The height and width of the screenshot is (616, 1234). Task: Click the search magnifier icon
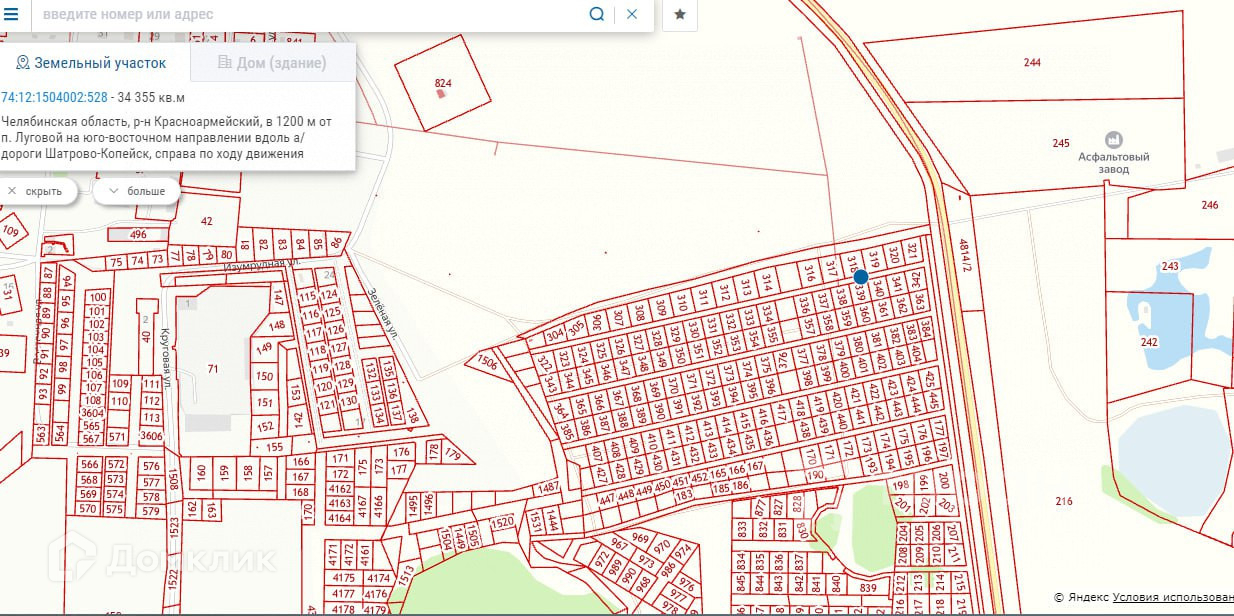[597, 14]
